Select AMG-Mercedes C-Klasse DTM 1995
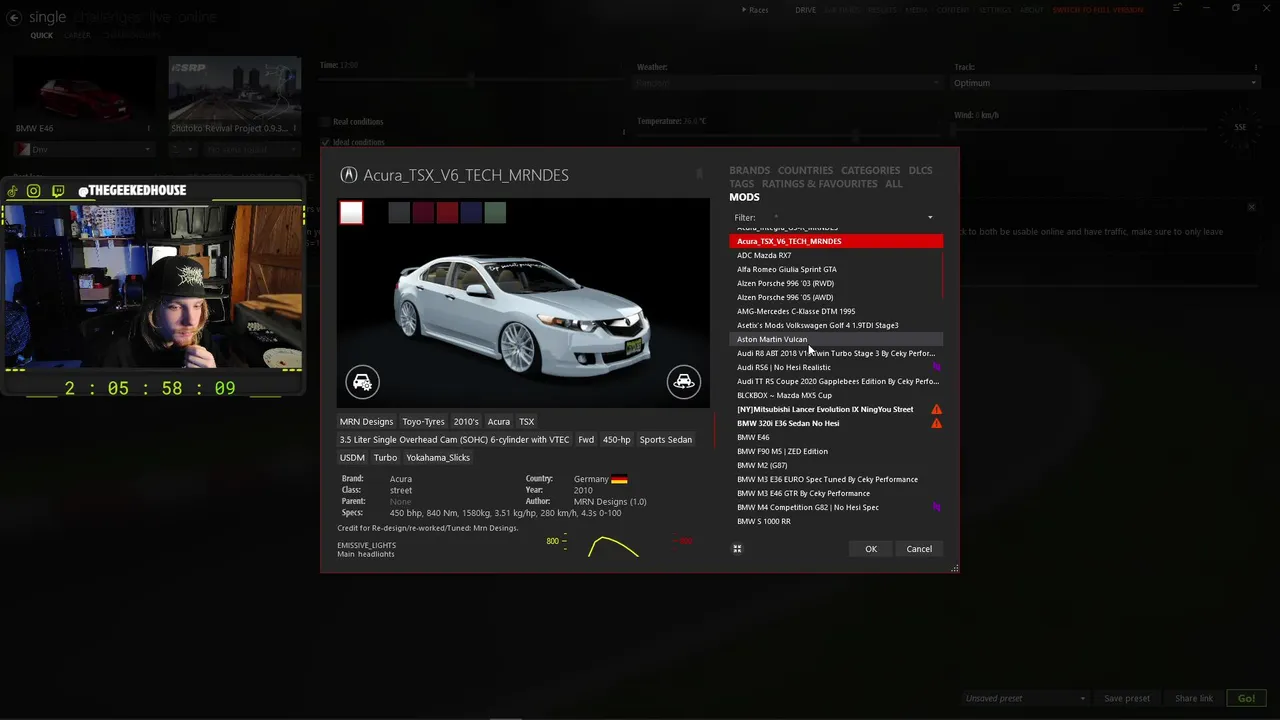 coord(836,311)
